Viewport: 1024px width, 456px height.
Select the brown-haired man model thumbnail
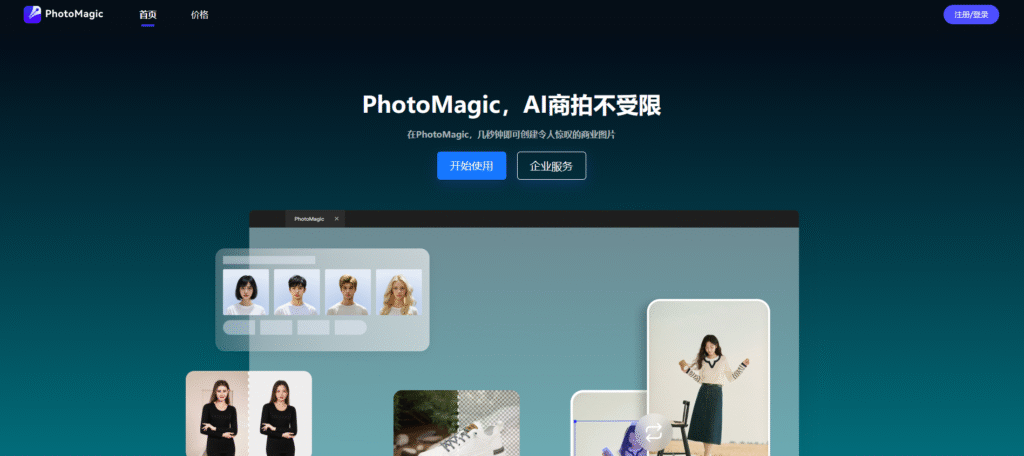[x=348, y=292]
